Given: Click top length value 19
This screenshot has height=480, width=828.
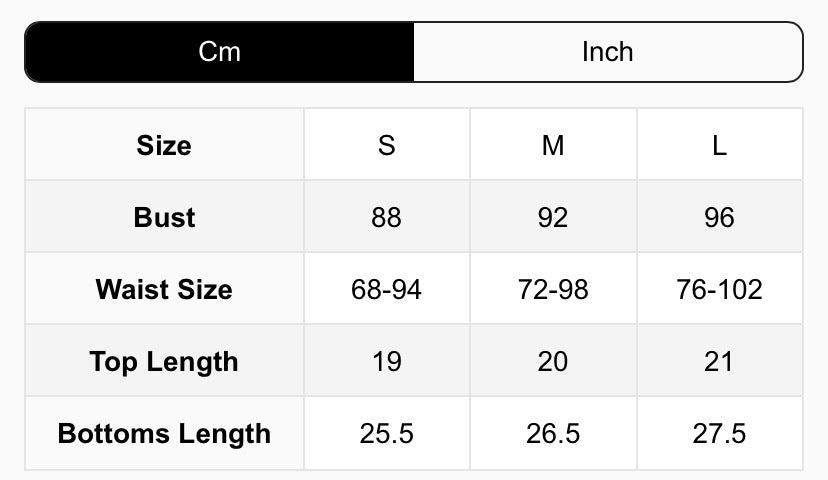Looking at the screenshot, I should click(x=386, y=361).
